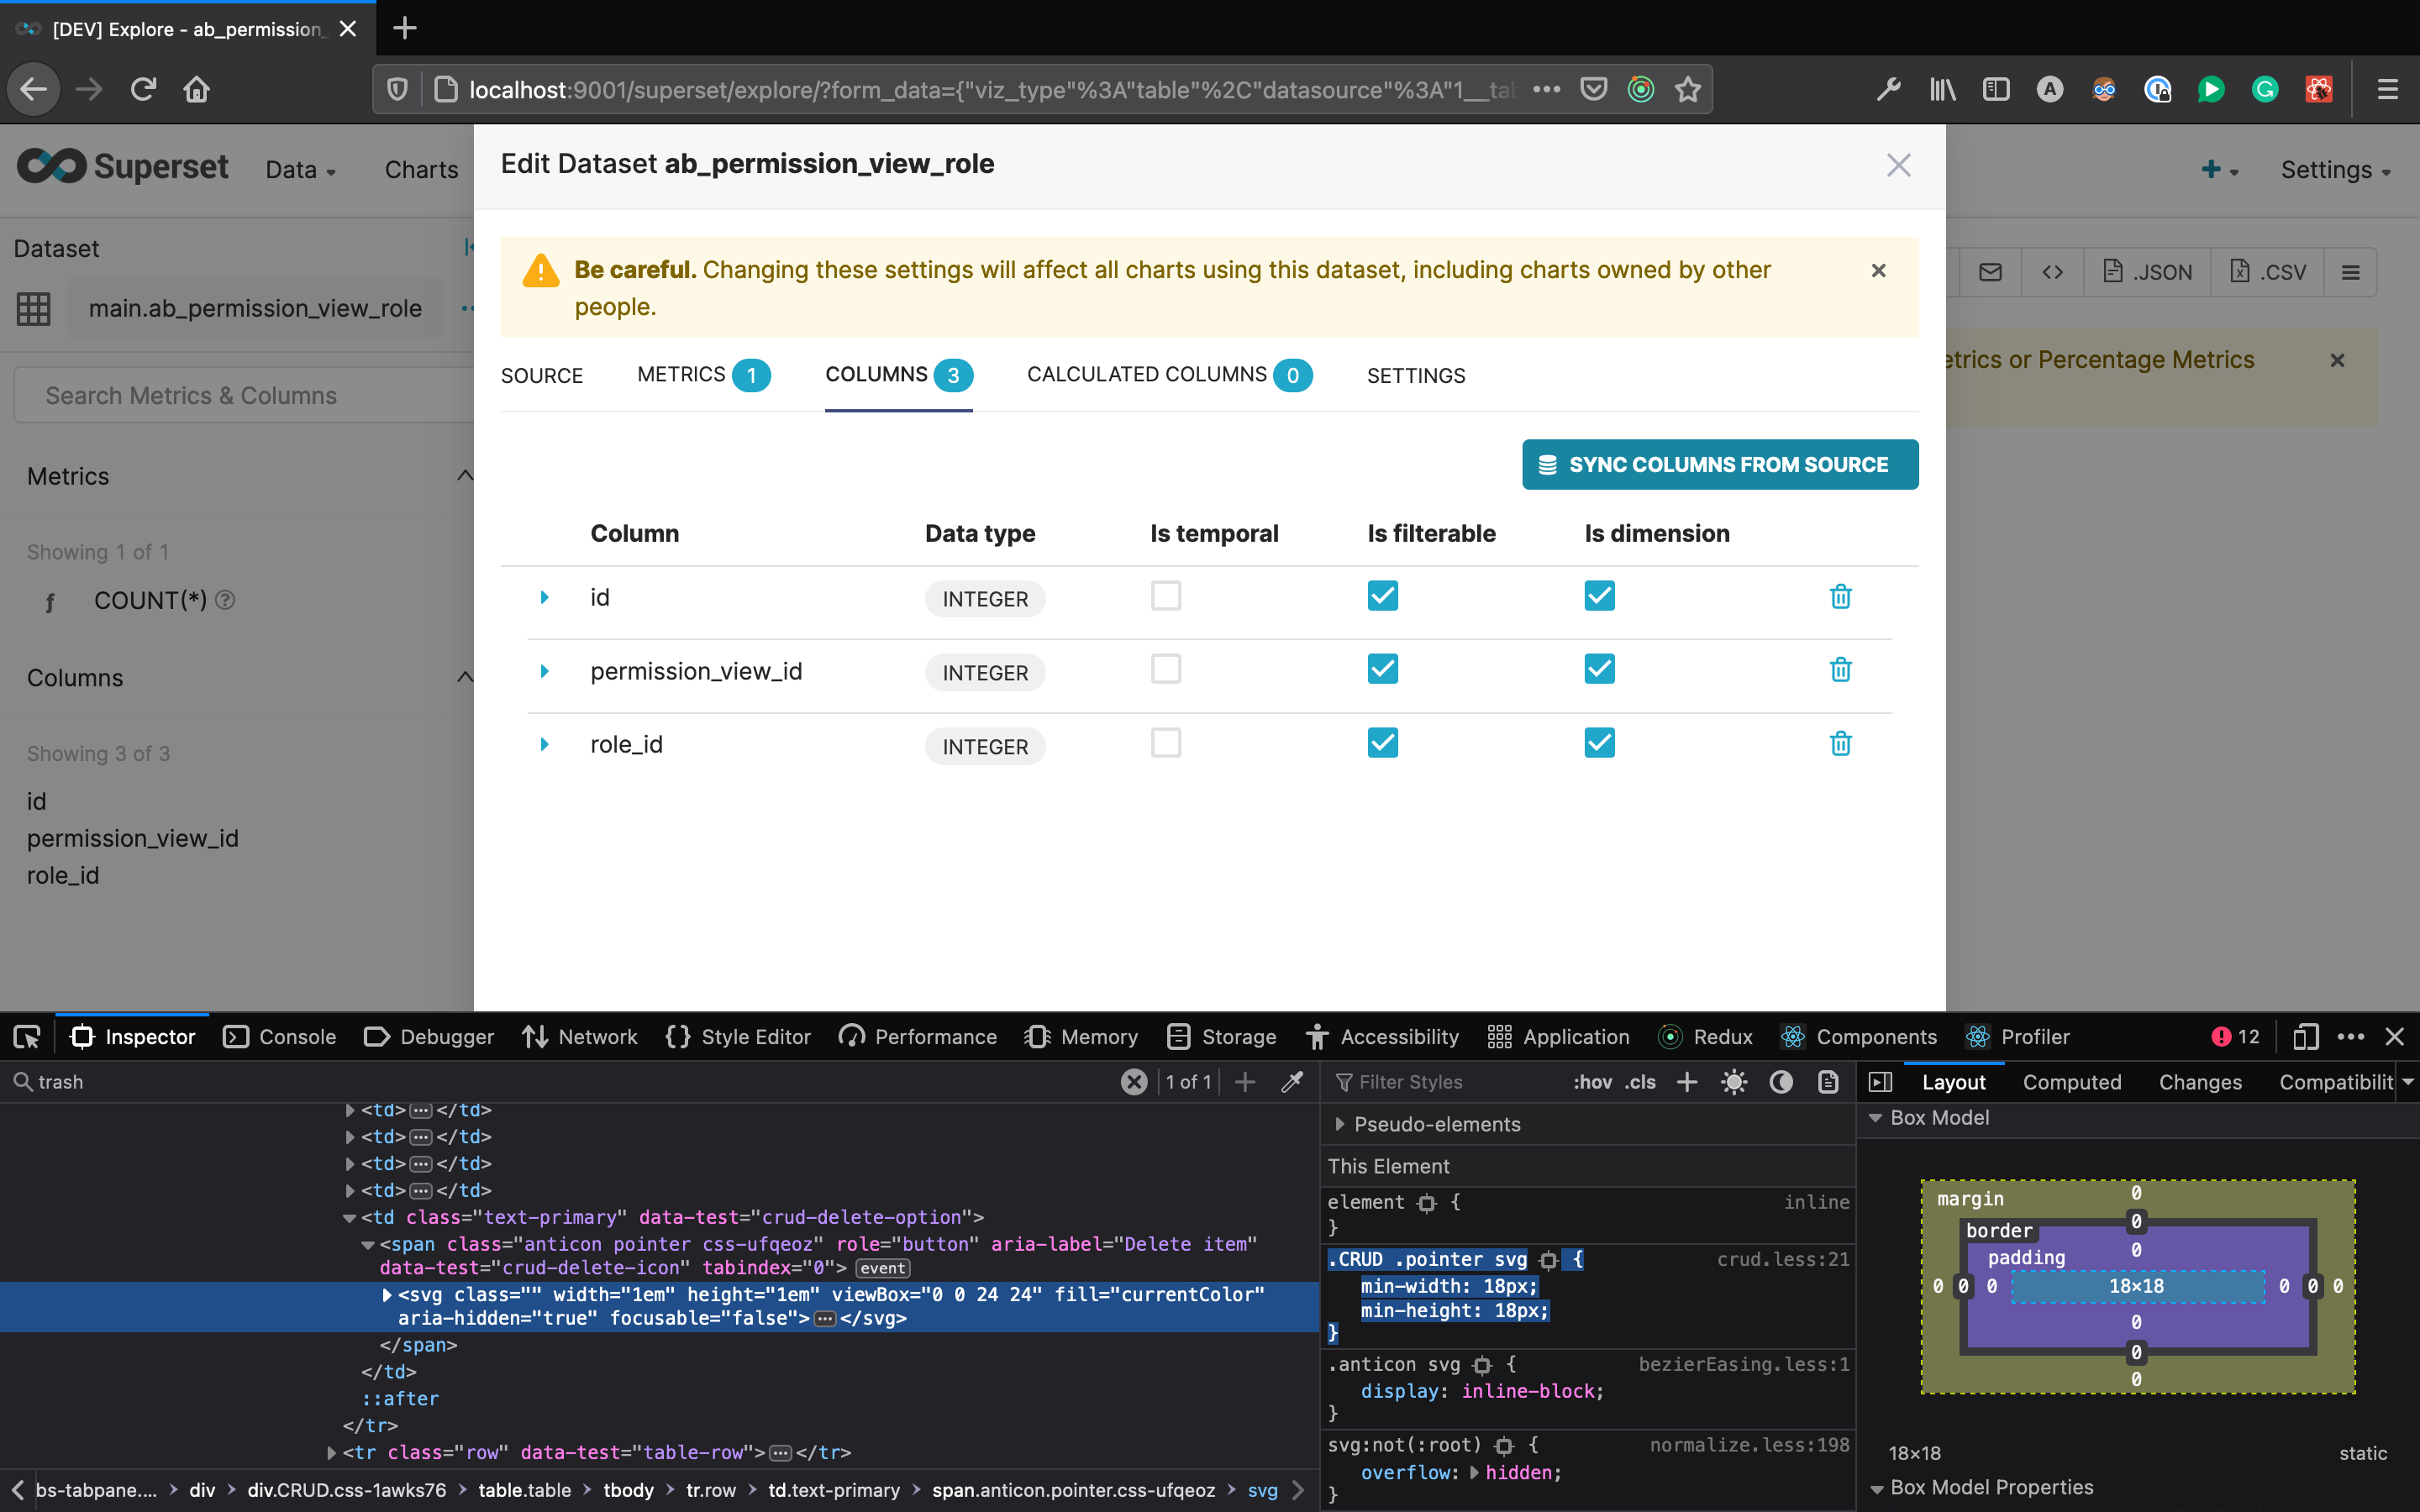Expand the id column row details

(x=544, y=597)
